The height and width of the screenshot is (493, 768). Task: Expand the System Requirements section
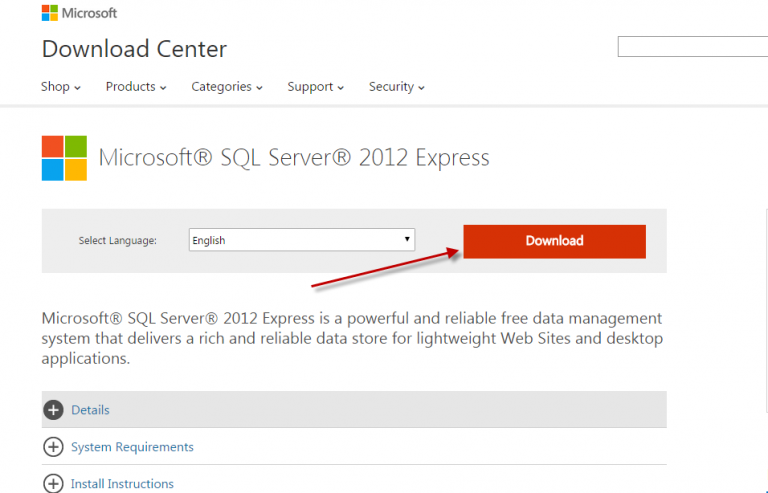[x=132, y=447]
